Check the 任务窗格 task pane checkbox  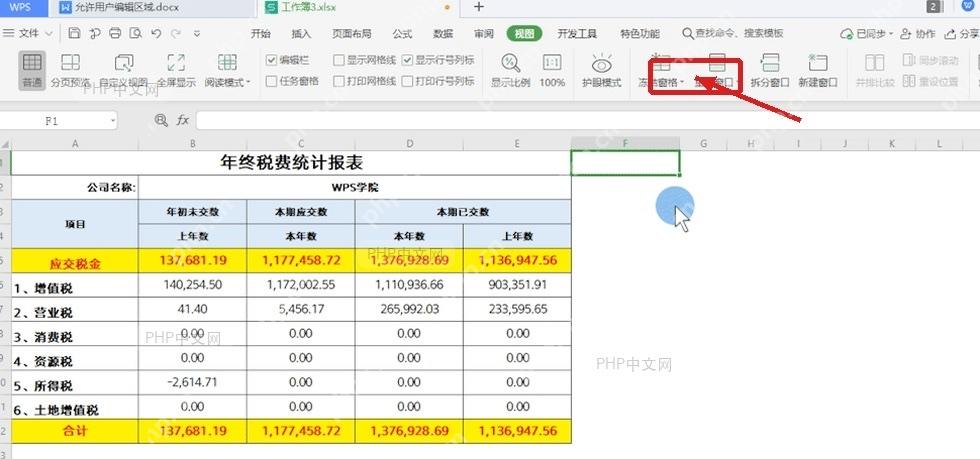271,81
